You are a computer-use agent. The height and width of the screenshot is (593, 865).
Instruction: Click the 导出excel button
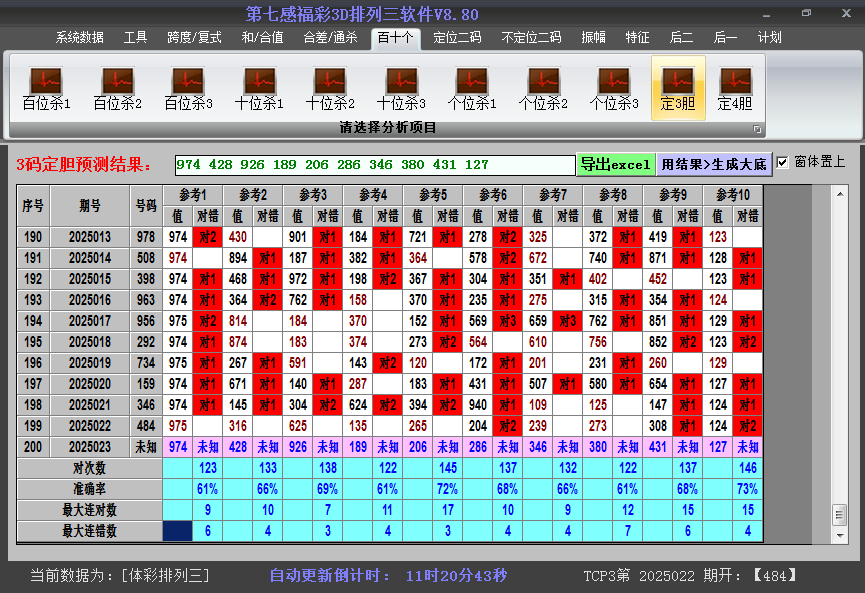tap(616, 164)
